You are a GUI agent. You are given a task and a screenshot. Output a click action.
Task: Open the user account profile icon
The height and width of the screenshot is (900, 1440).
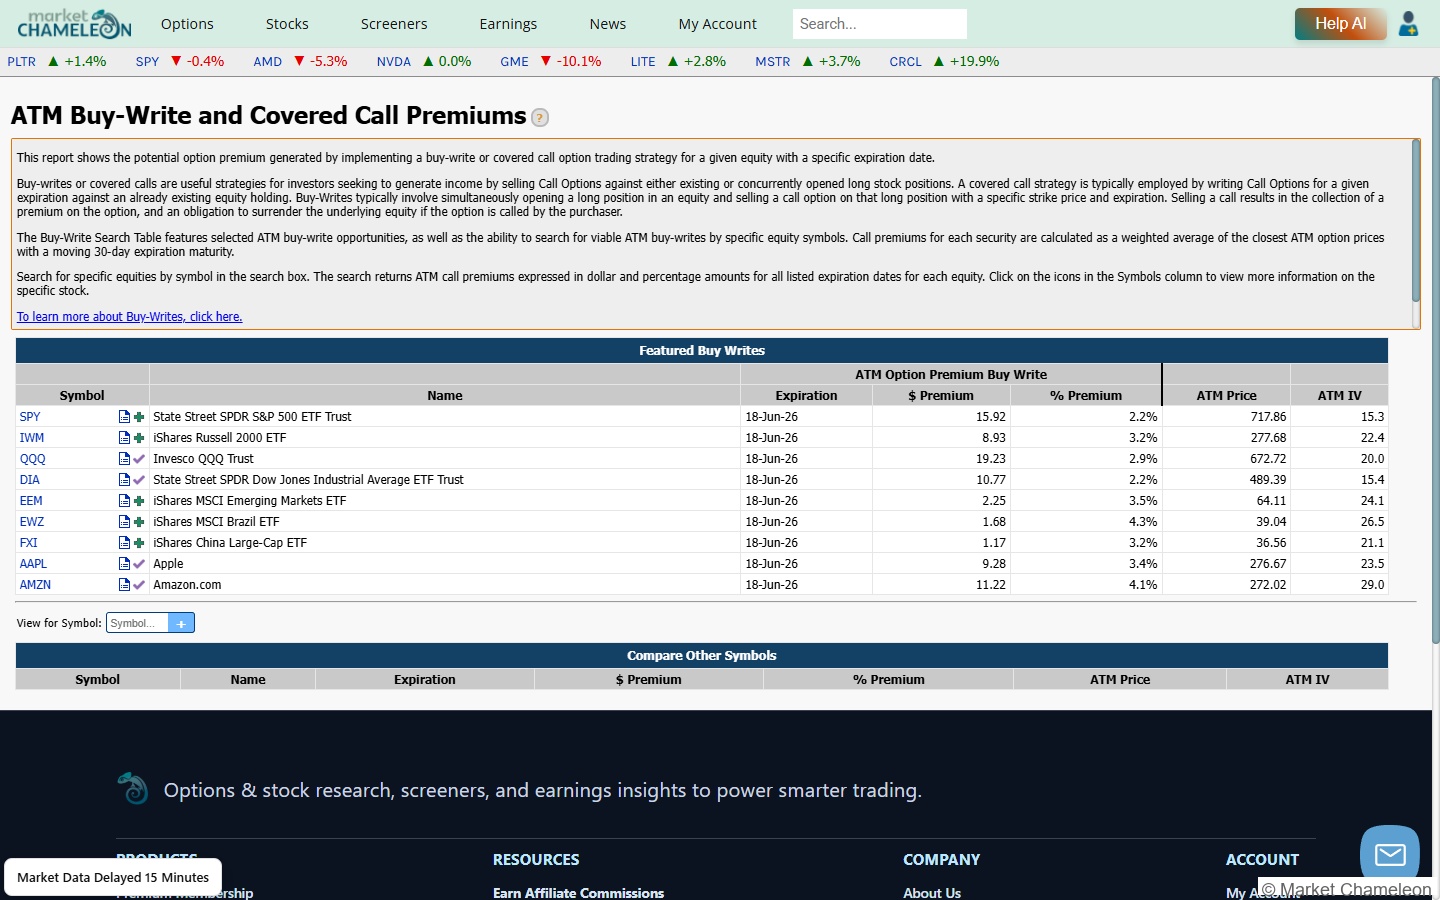coord(1408,24)
